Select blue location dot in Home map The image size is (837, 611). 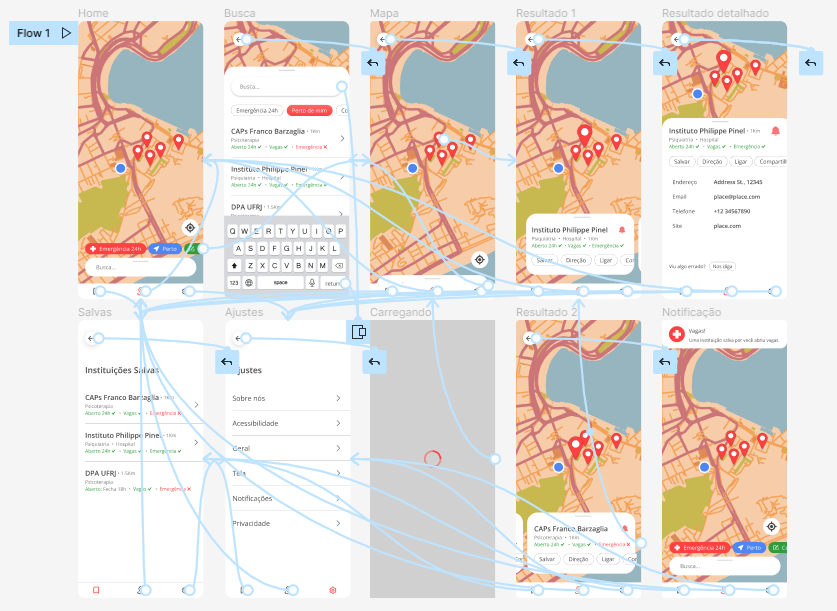121,168
